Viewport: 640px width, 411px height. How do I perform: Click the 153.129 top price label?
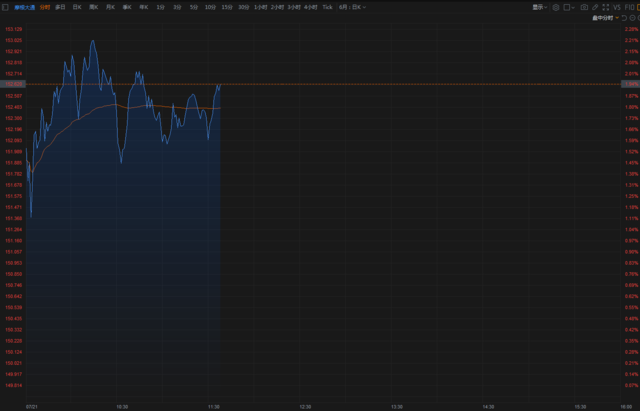coord(13,29)
